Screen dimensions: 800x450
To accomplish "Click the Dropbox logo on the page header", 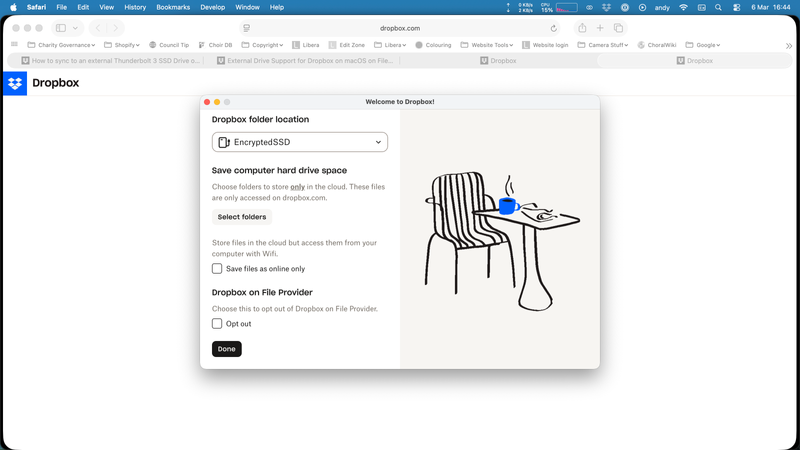I will 16,83.
